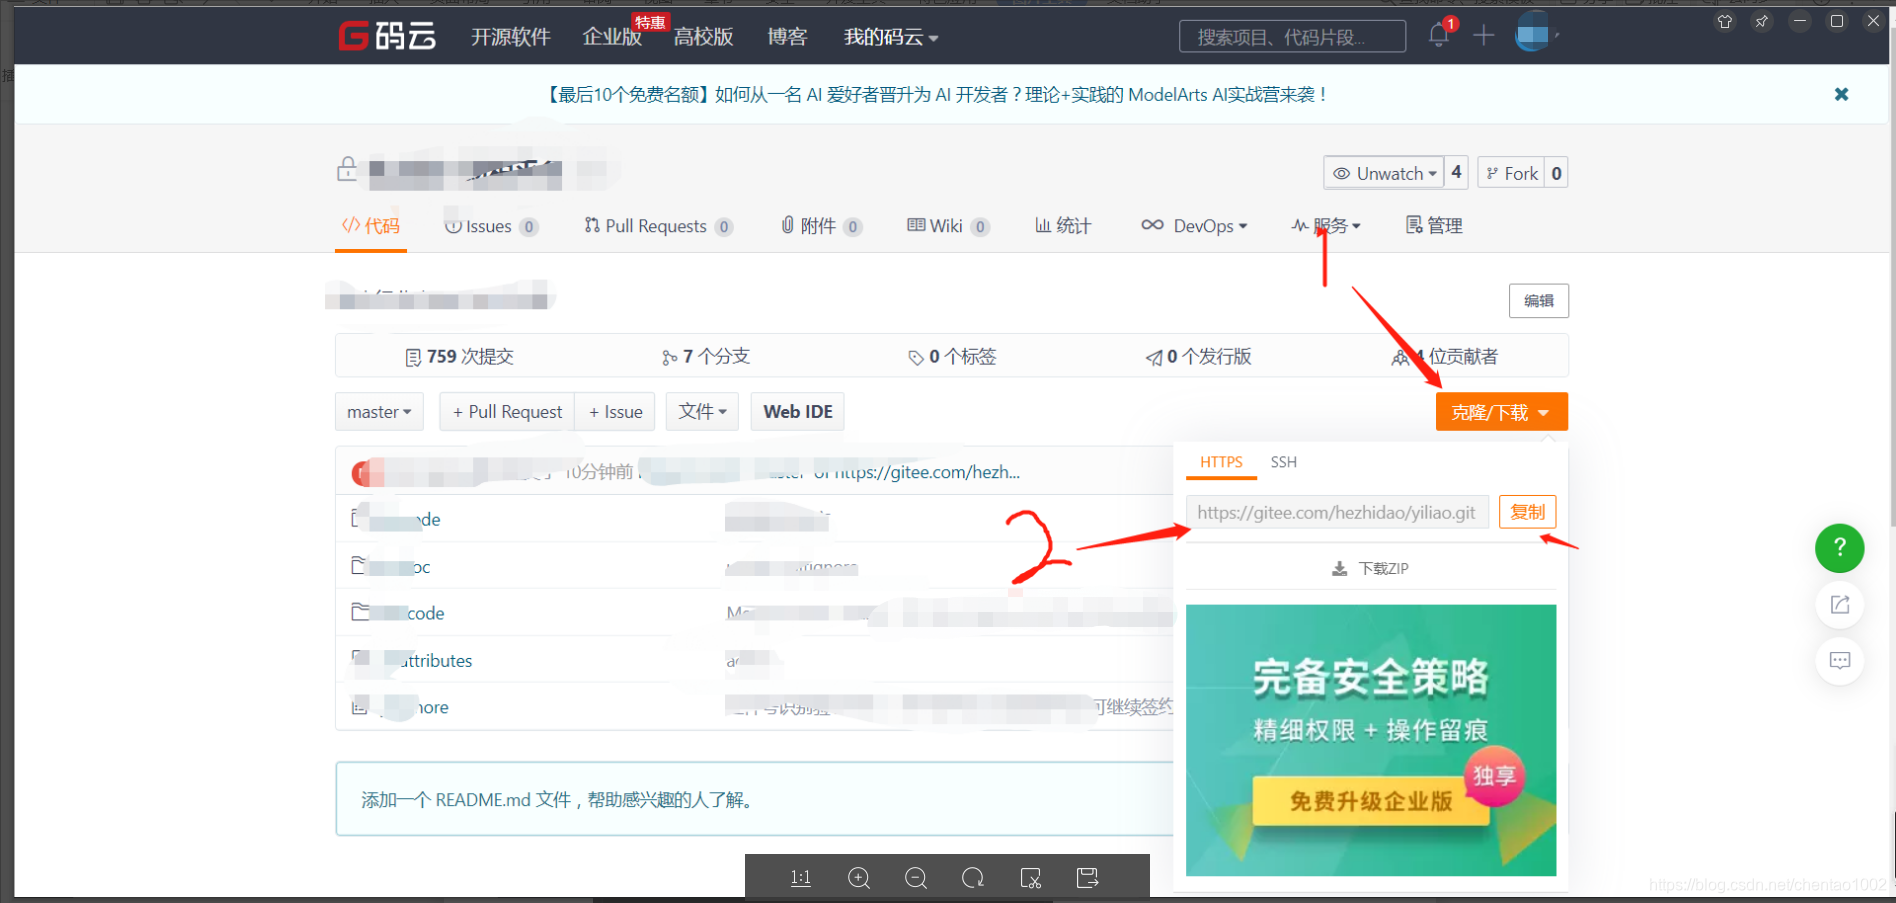
Task: Open the 代码 code tab
Action: [x=371, y=226]
